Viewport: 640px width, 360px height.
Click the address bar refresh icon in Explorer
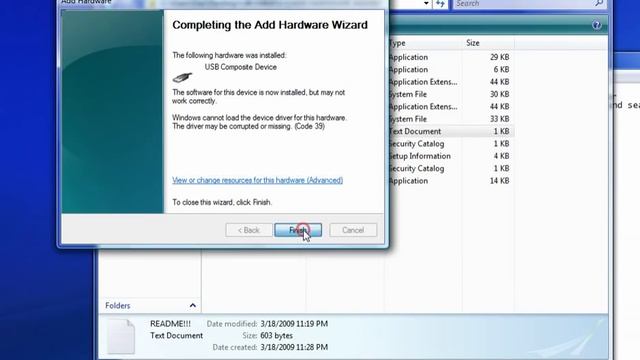click(x=440, y=4)
